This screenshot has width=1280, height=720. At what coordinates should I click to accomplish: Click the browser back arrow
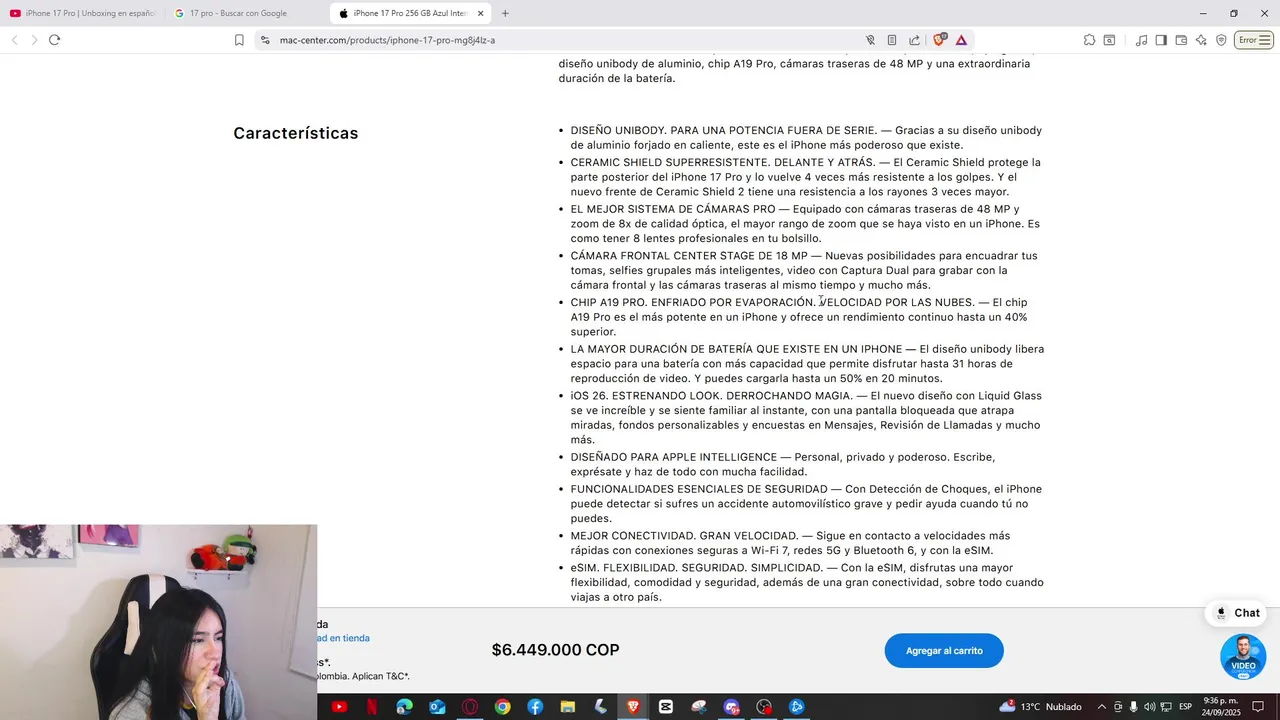click(x=14, y=40)
